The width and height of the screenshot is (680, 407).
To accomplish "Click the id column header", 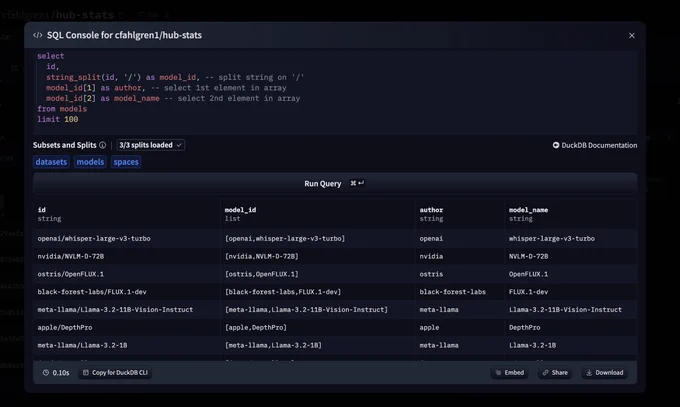I will (x=127, y=214).
